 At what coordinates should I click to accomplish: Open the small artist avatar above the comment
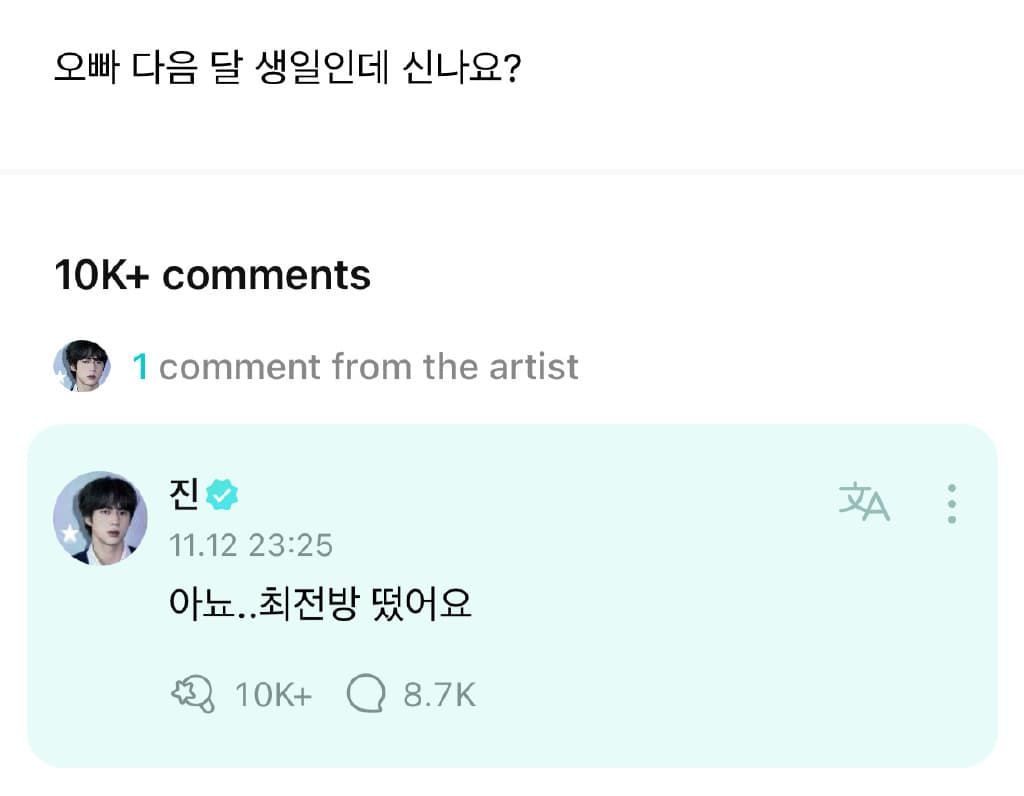click(81, 366)
